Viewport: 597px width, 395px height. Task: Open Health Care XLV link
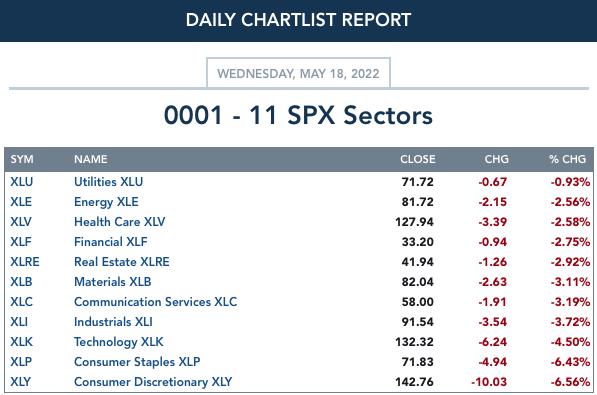pyautogui.click(x=120, y=222)
